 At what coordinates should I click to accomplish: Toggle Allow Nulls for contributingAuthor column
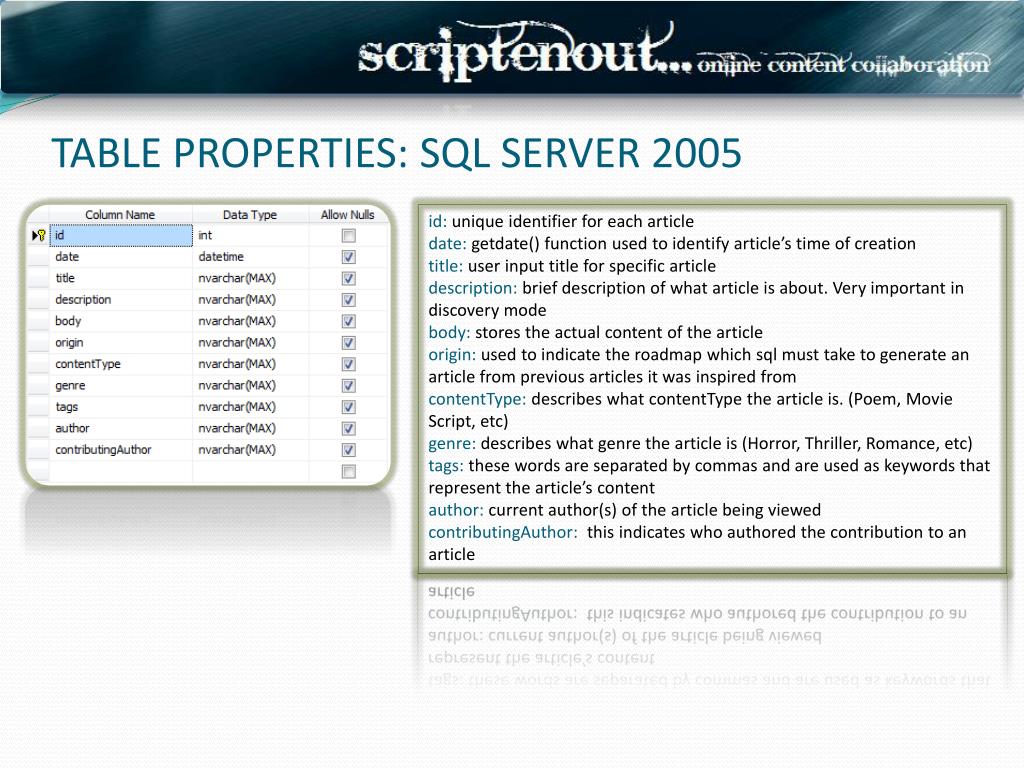[x=349, y=451]
